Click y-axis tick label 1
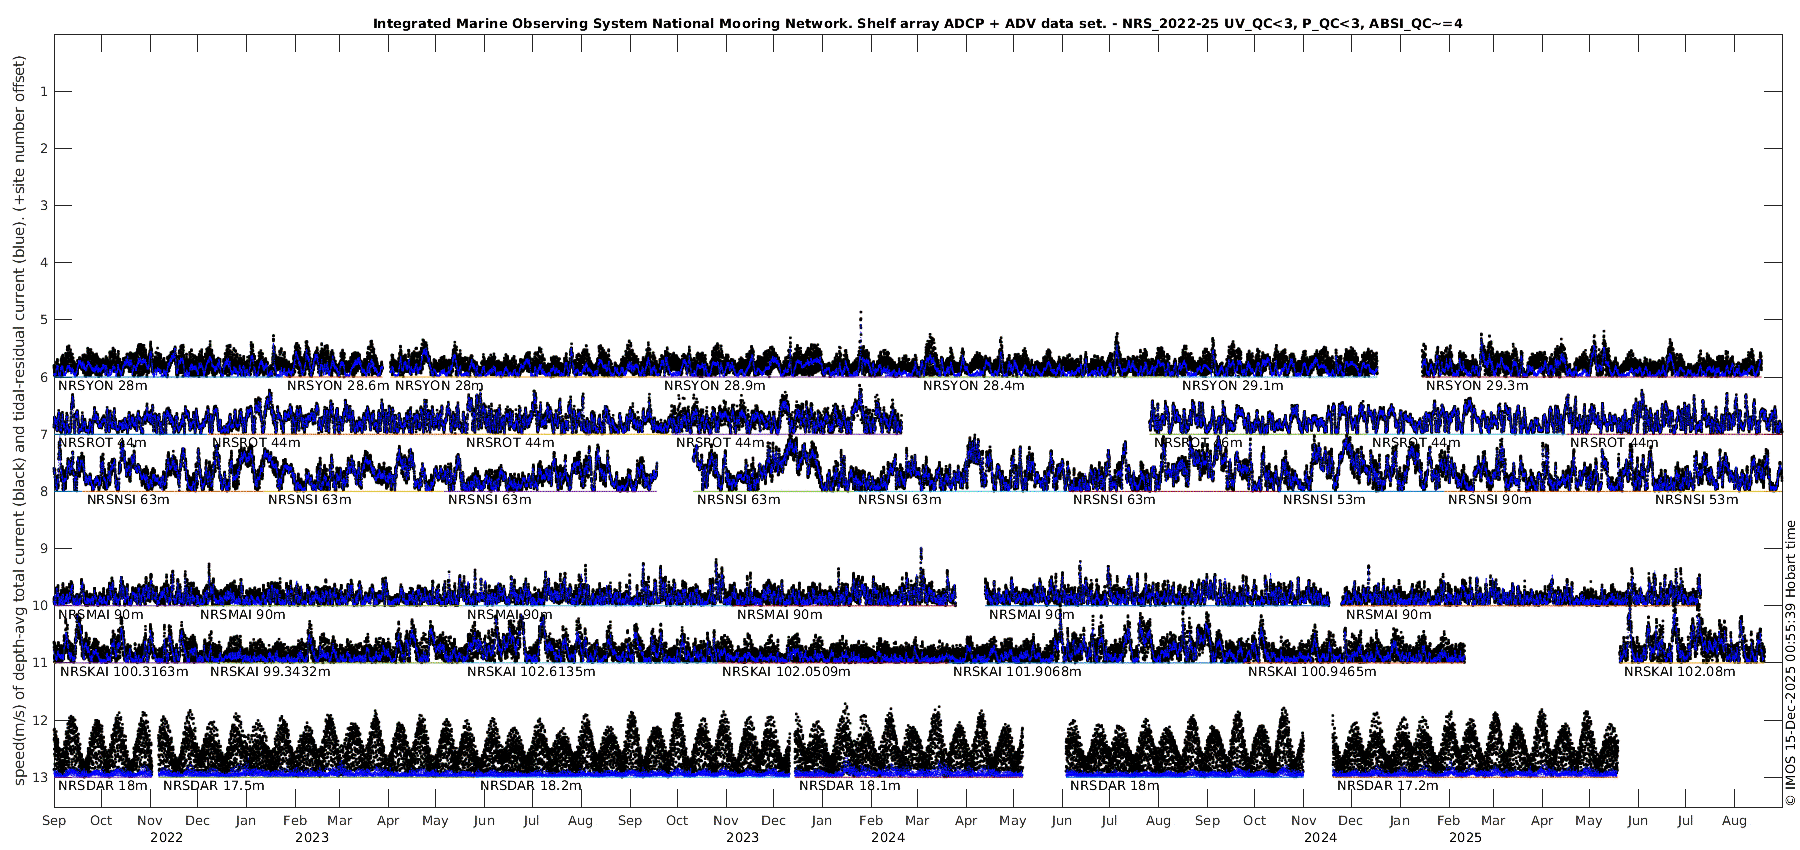 (43, 92)
